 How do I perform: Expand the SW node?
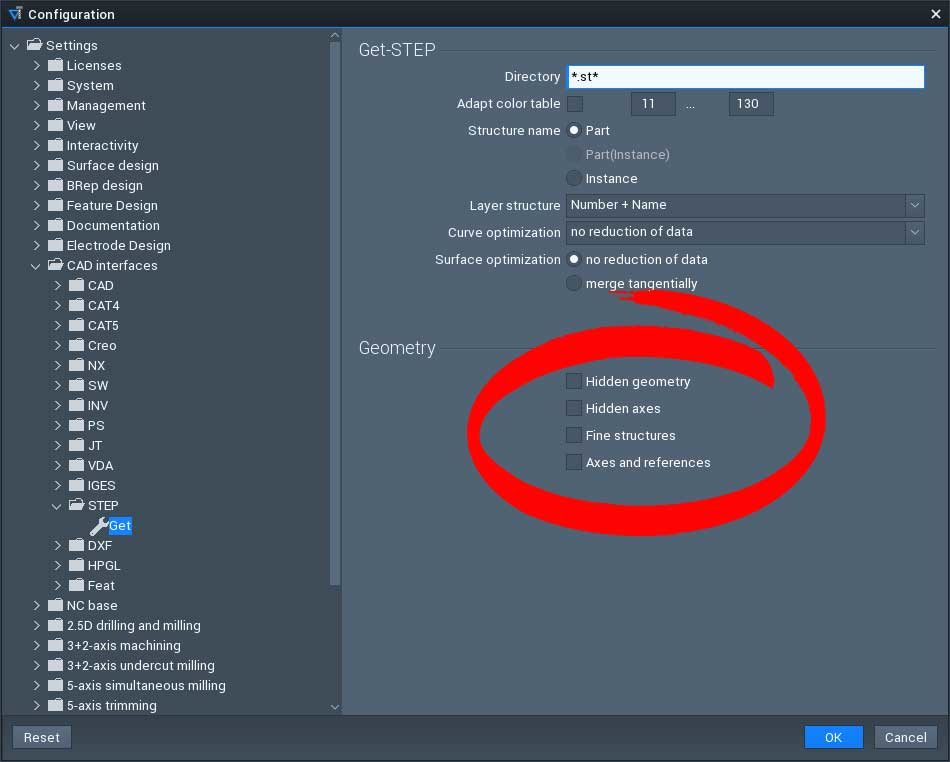[58, 385]
